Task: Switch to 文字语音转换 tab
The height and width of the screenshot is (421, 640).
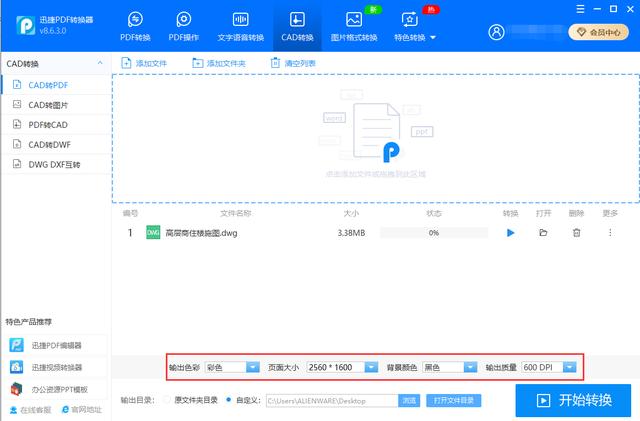Action: (x=240, y=27)
